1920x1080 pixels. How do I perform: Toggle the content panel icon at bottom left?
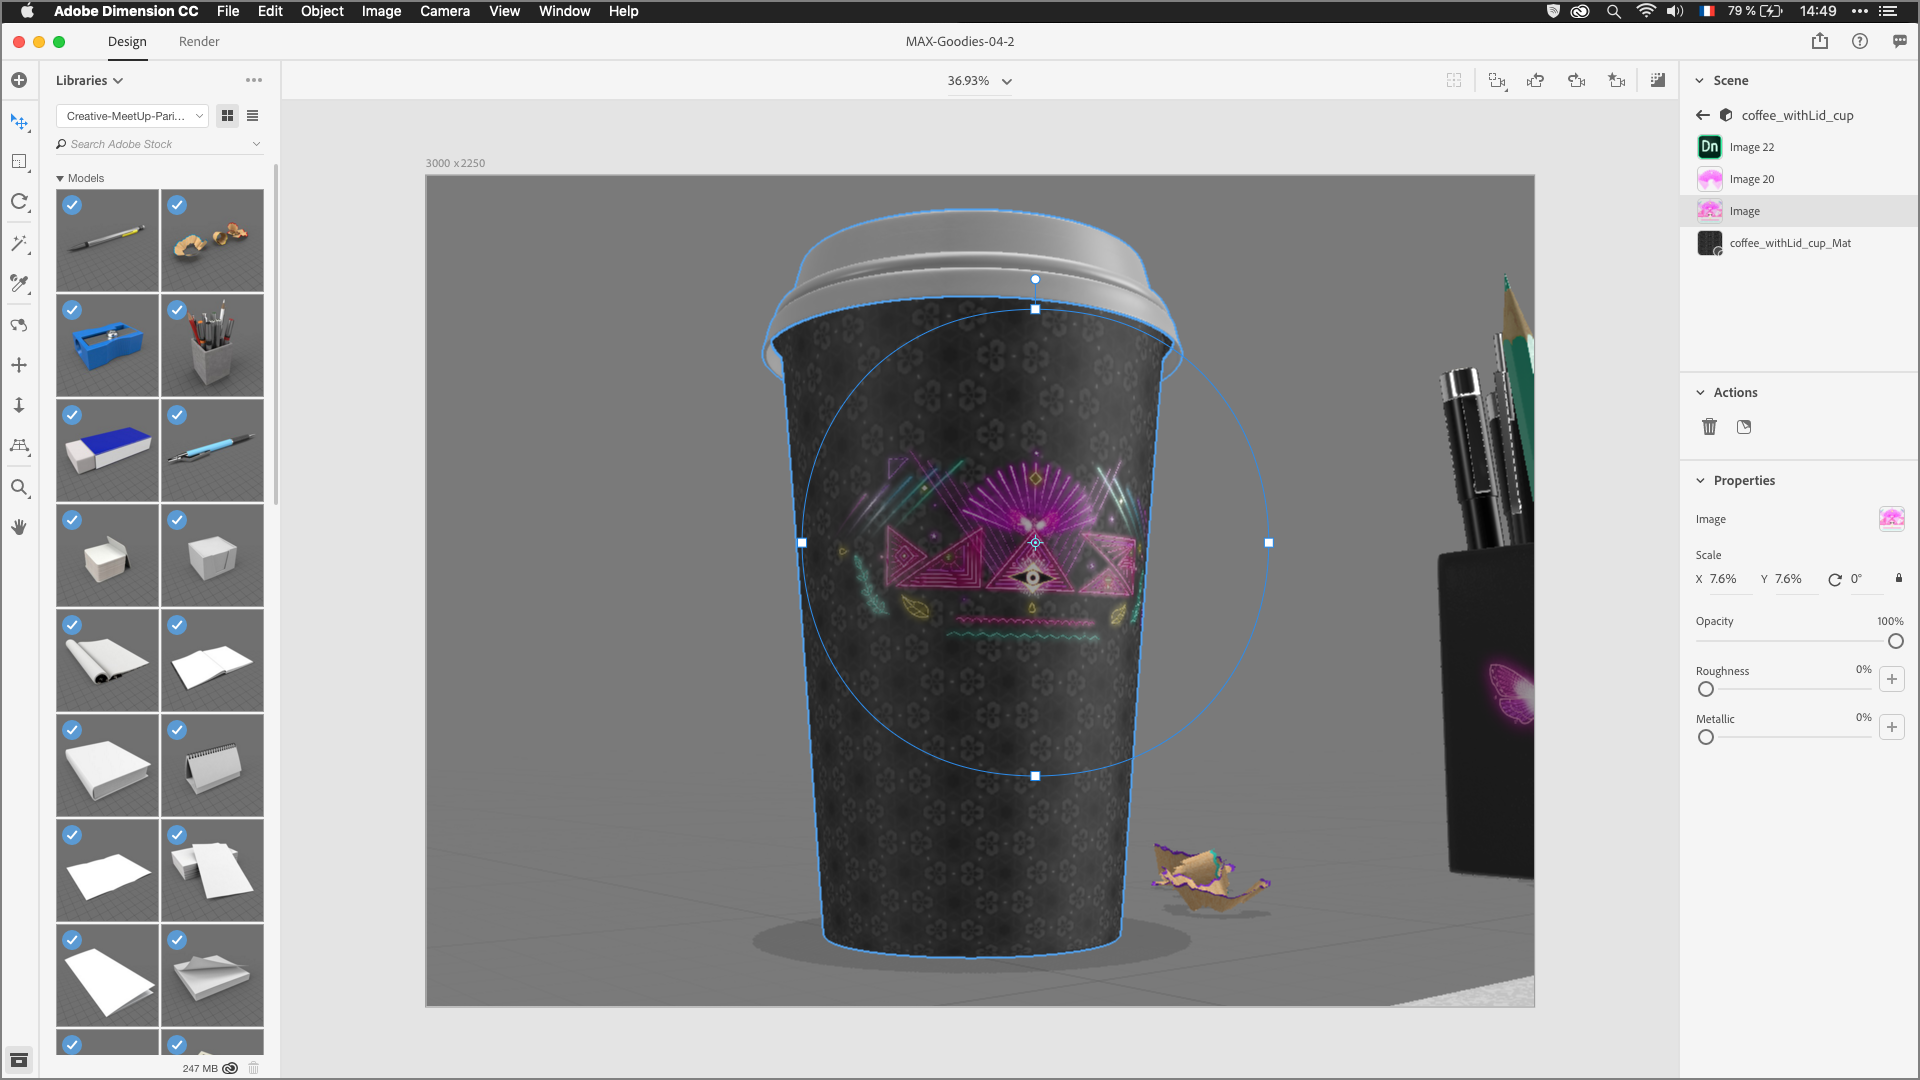coord(19,1060)
